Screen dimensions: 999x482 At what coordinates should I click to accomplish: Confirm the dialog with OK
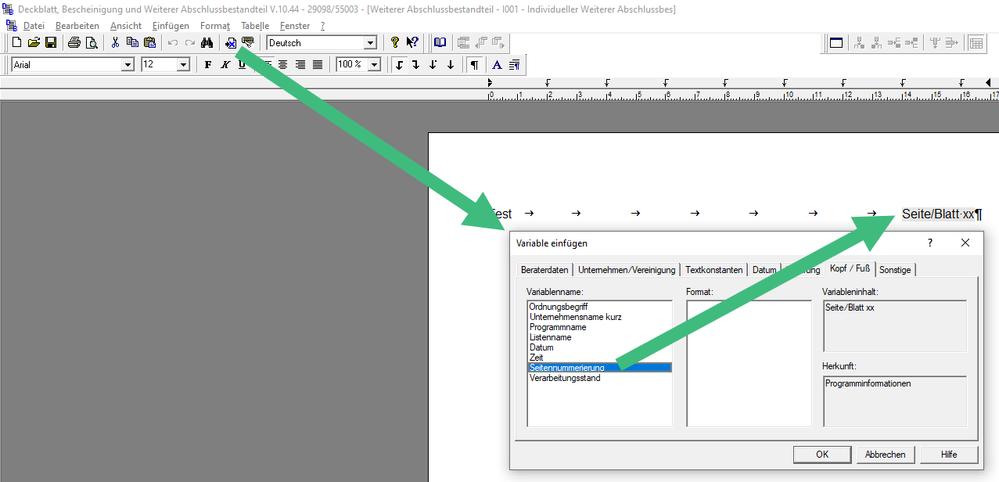pos(822,454)
